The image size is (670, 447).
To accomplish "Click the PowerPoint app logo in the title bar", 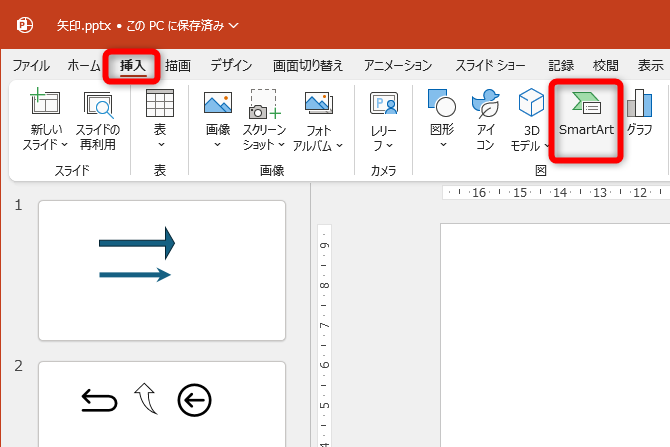I will pos(25,25).
